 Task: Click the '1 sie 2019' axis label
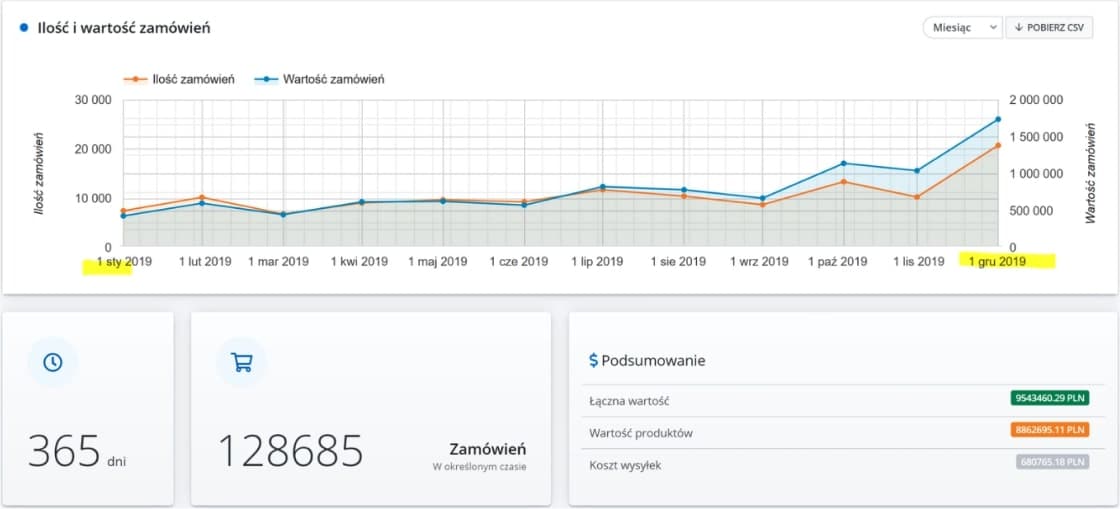pos(678,262)
